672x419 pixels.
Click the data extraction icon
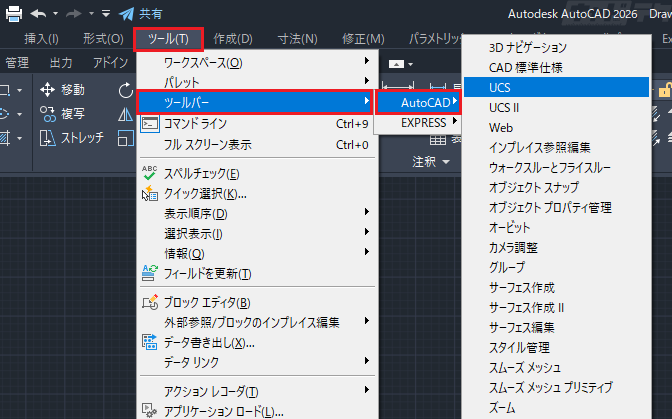[x=150, y=342]
